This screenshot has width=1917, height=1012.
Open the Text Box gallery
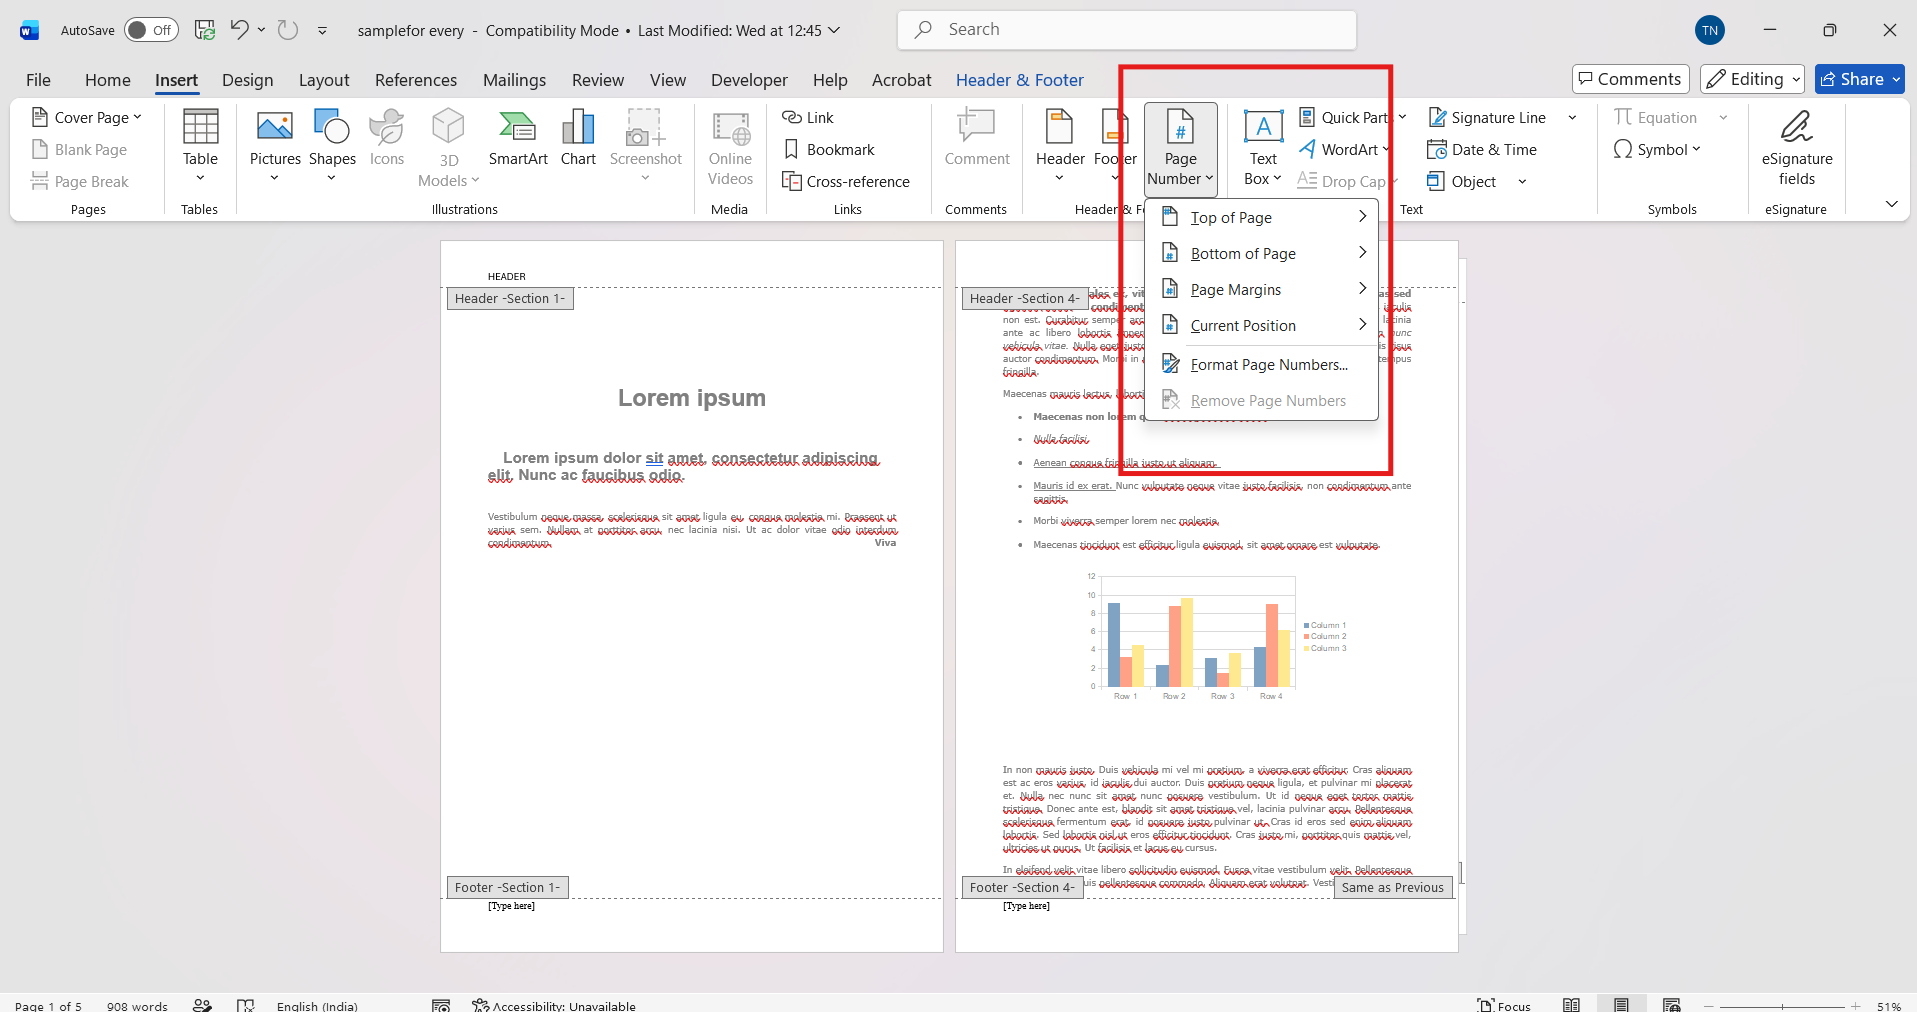click(x=1263, y=147)
